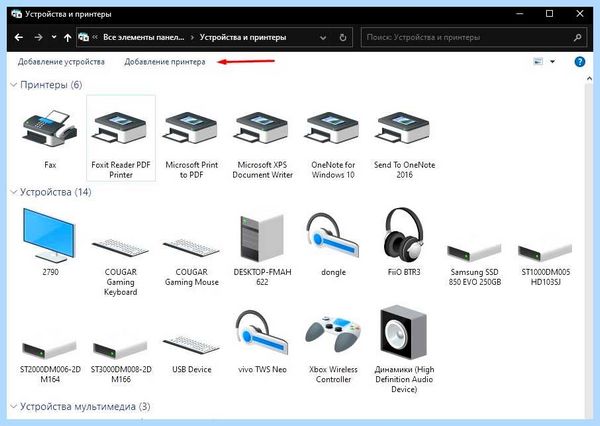The width and height of the screenshot is (600, 426).
Task: Select Send To OneNote 2016 printer
Action: coord(404,128)
